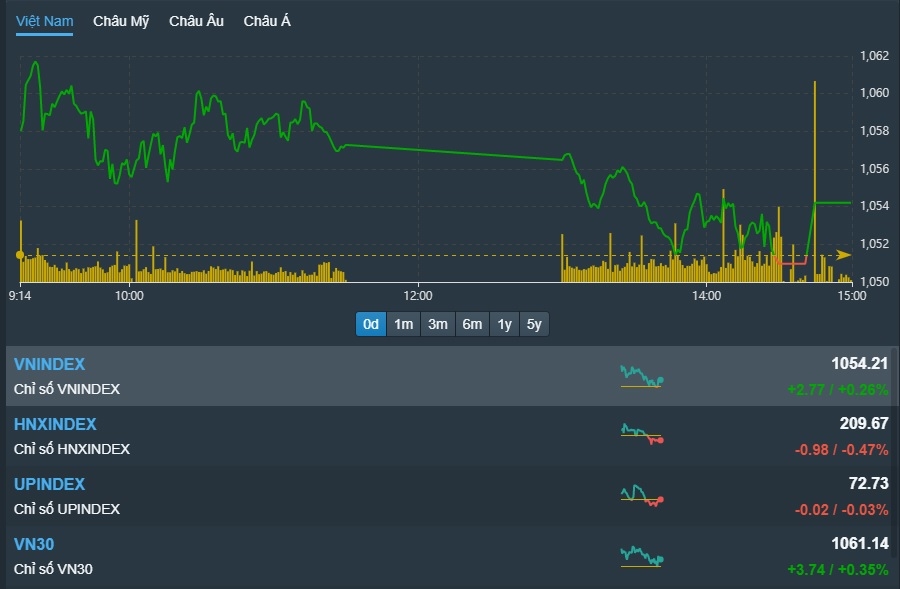
Task: Go to the Châu Á tab
Action: click(267, 21)
